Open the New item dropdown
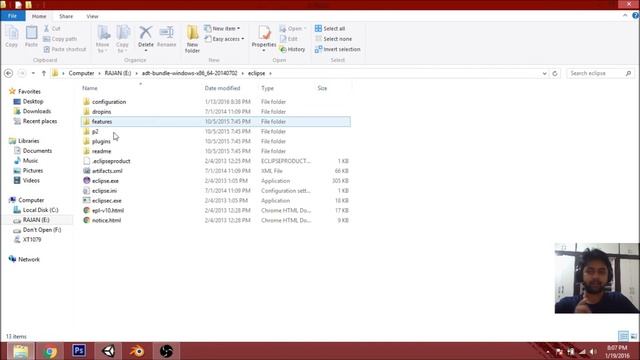The height and width of the screenshot is (360, 640). coord(222,29)
